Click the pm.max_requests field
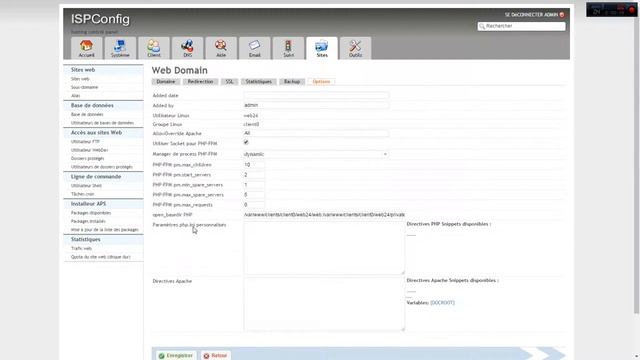 (254, 205)
